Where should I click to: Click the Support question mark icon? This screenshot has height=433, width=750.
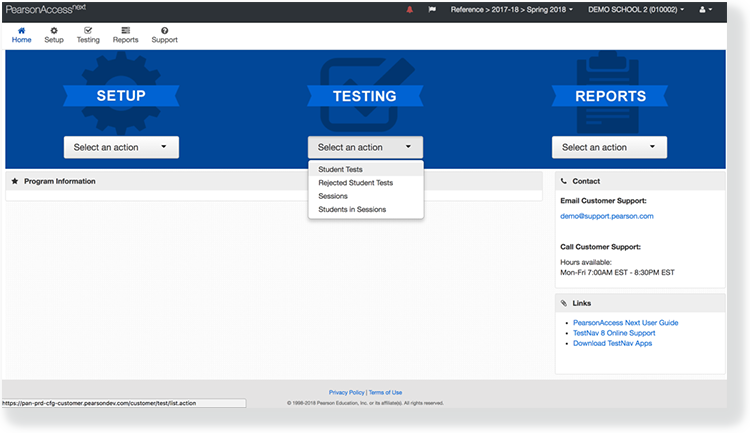click(x=164, y=31)
